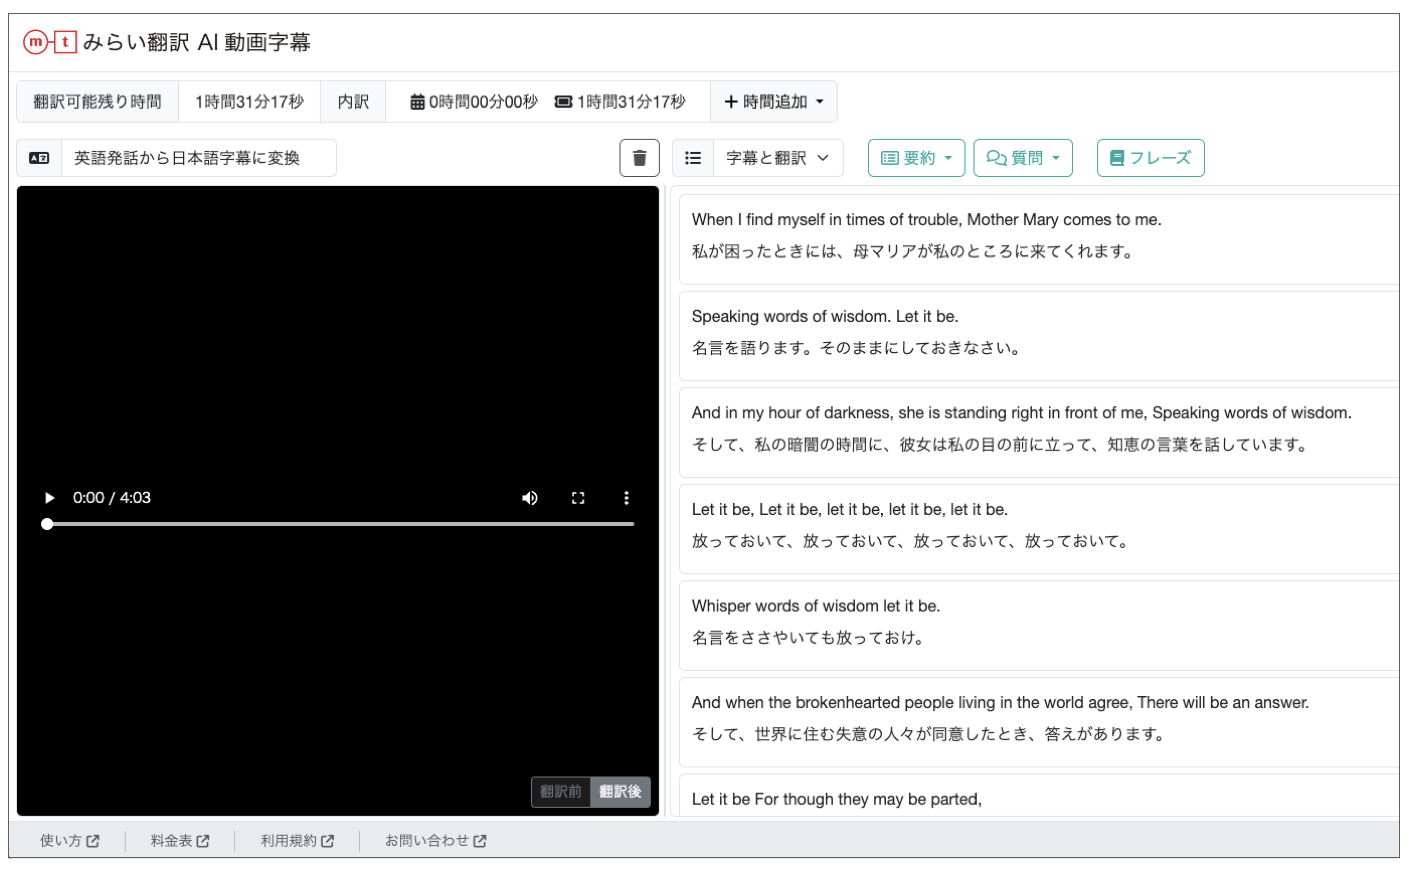Click the 0:00 / 4:03 time display
The width and height of the screenshot is (1409, 871).
112,498
